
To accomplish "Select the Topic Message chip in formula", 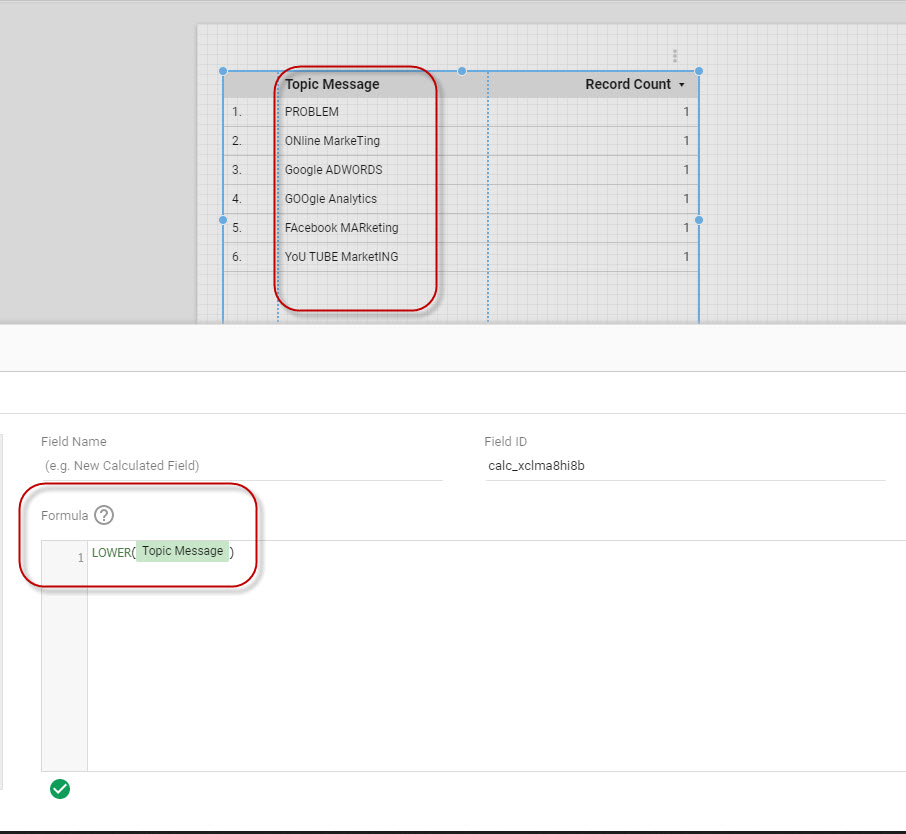I will [183, 551].
